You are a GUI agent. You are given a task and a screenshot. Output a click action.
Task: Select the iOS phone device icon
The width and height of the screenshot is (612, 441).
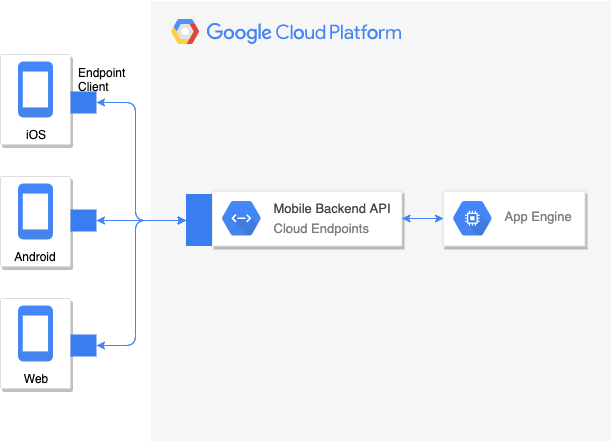[x=36, y=89]
